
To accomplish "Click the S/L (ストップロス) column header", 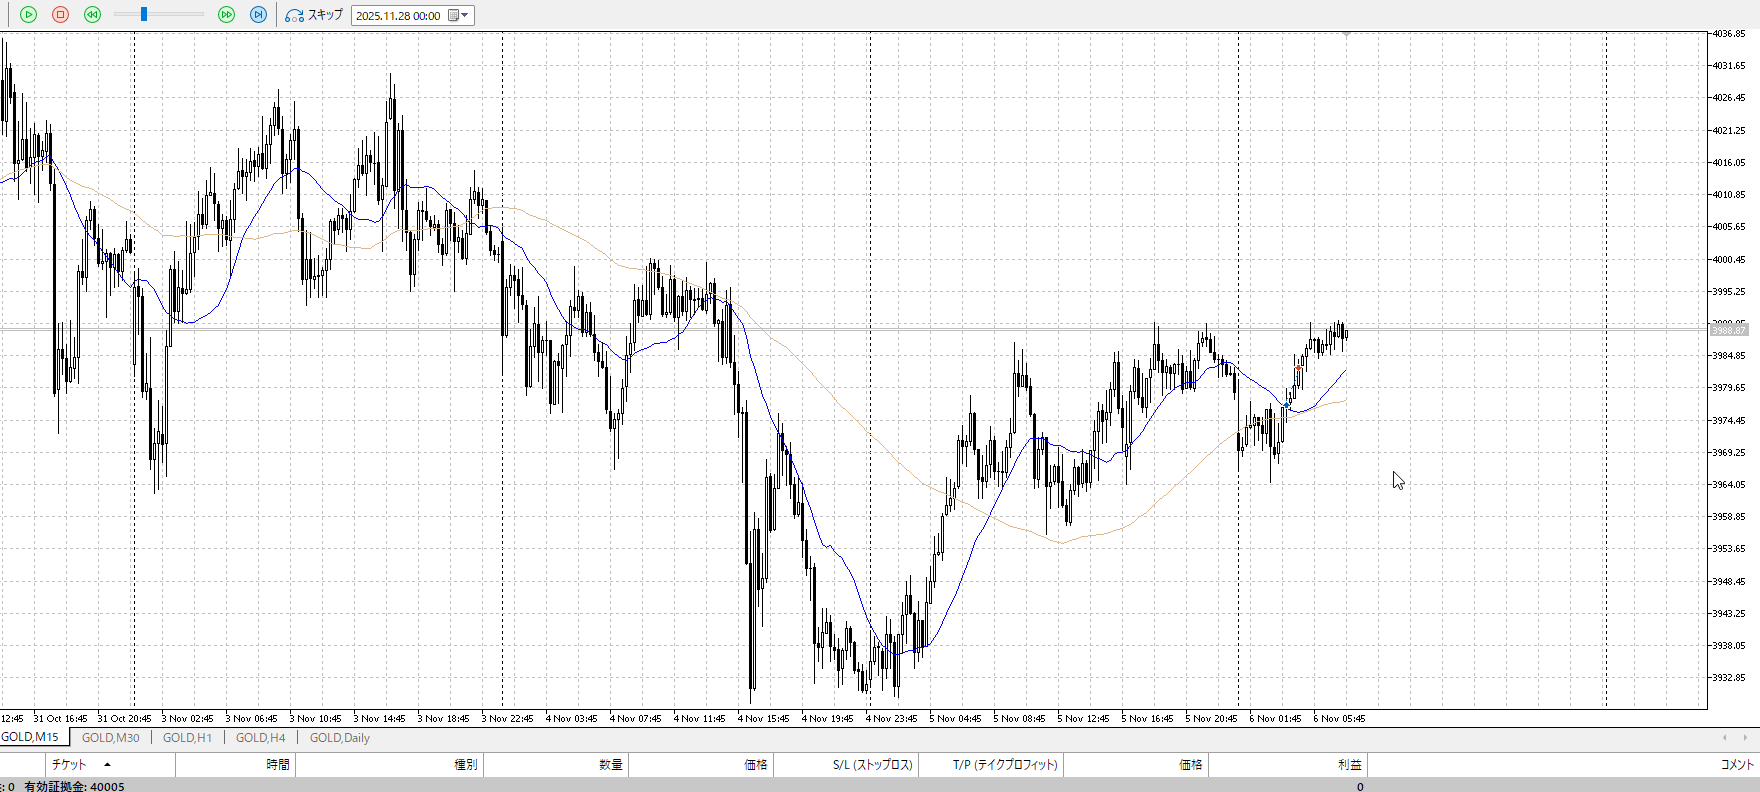I will tap(872, 765).
